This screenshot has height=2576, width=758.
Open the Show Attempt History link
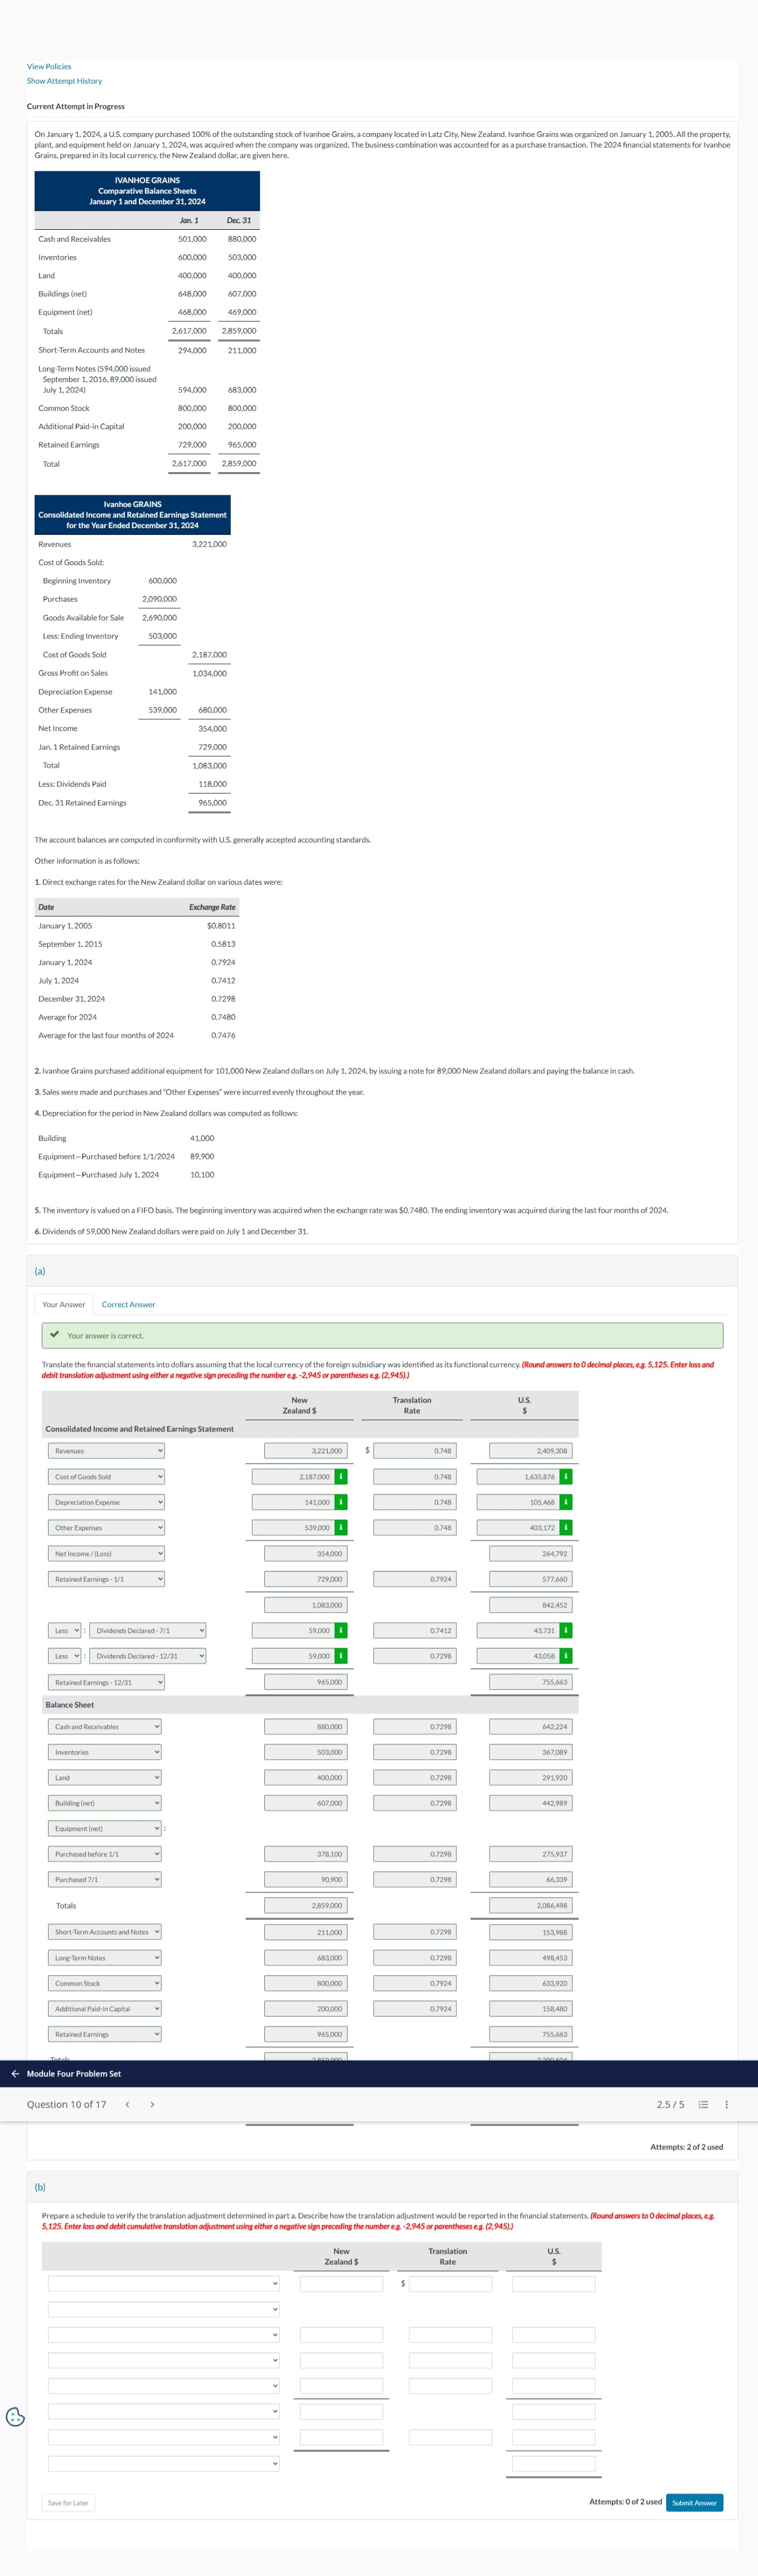[x=64, y=81]
